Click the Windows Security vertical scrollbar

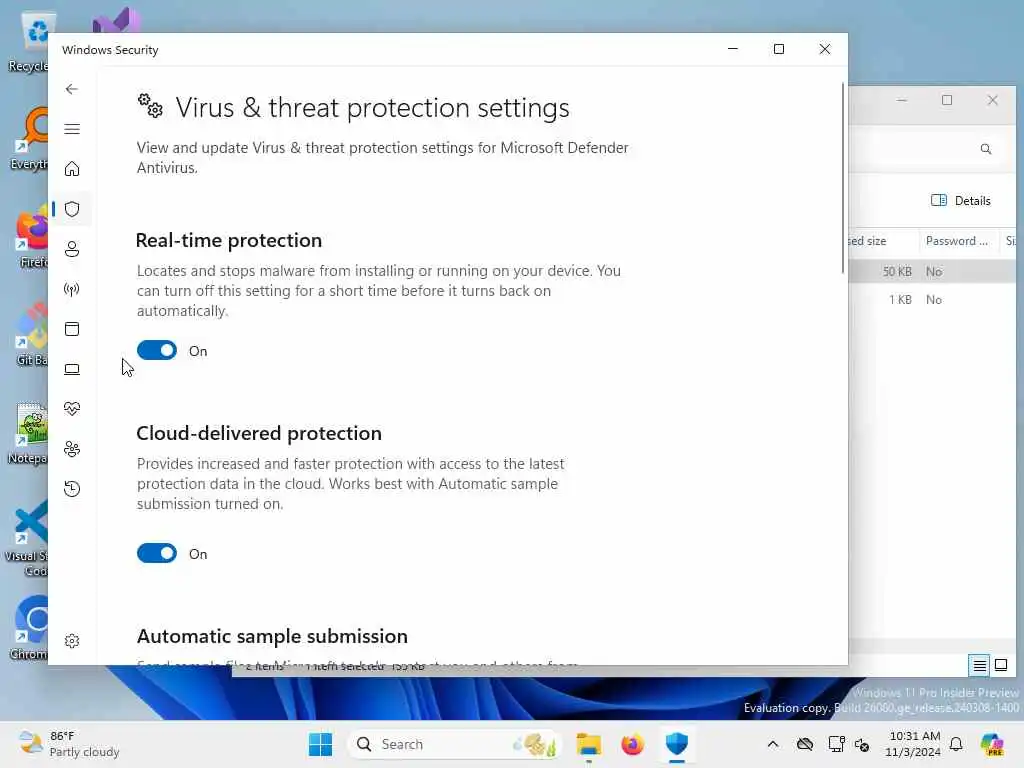[842, 178]
